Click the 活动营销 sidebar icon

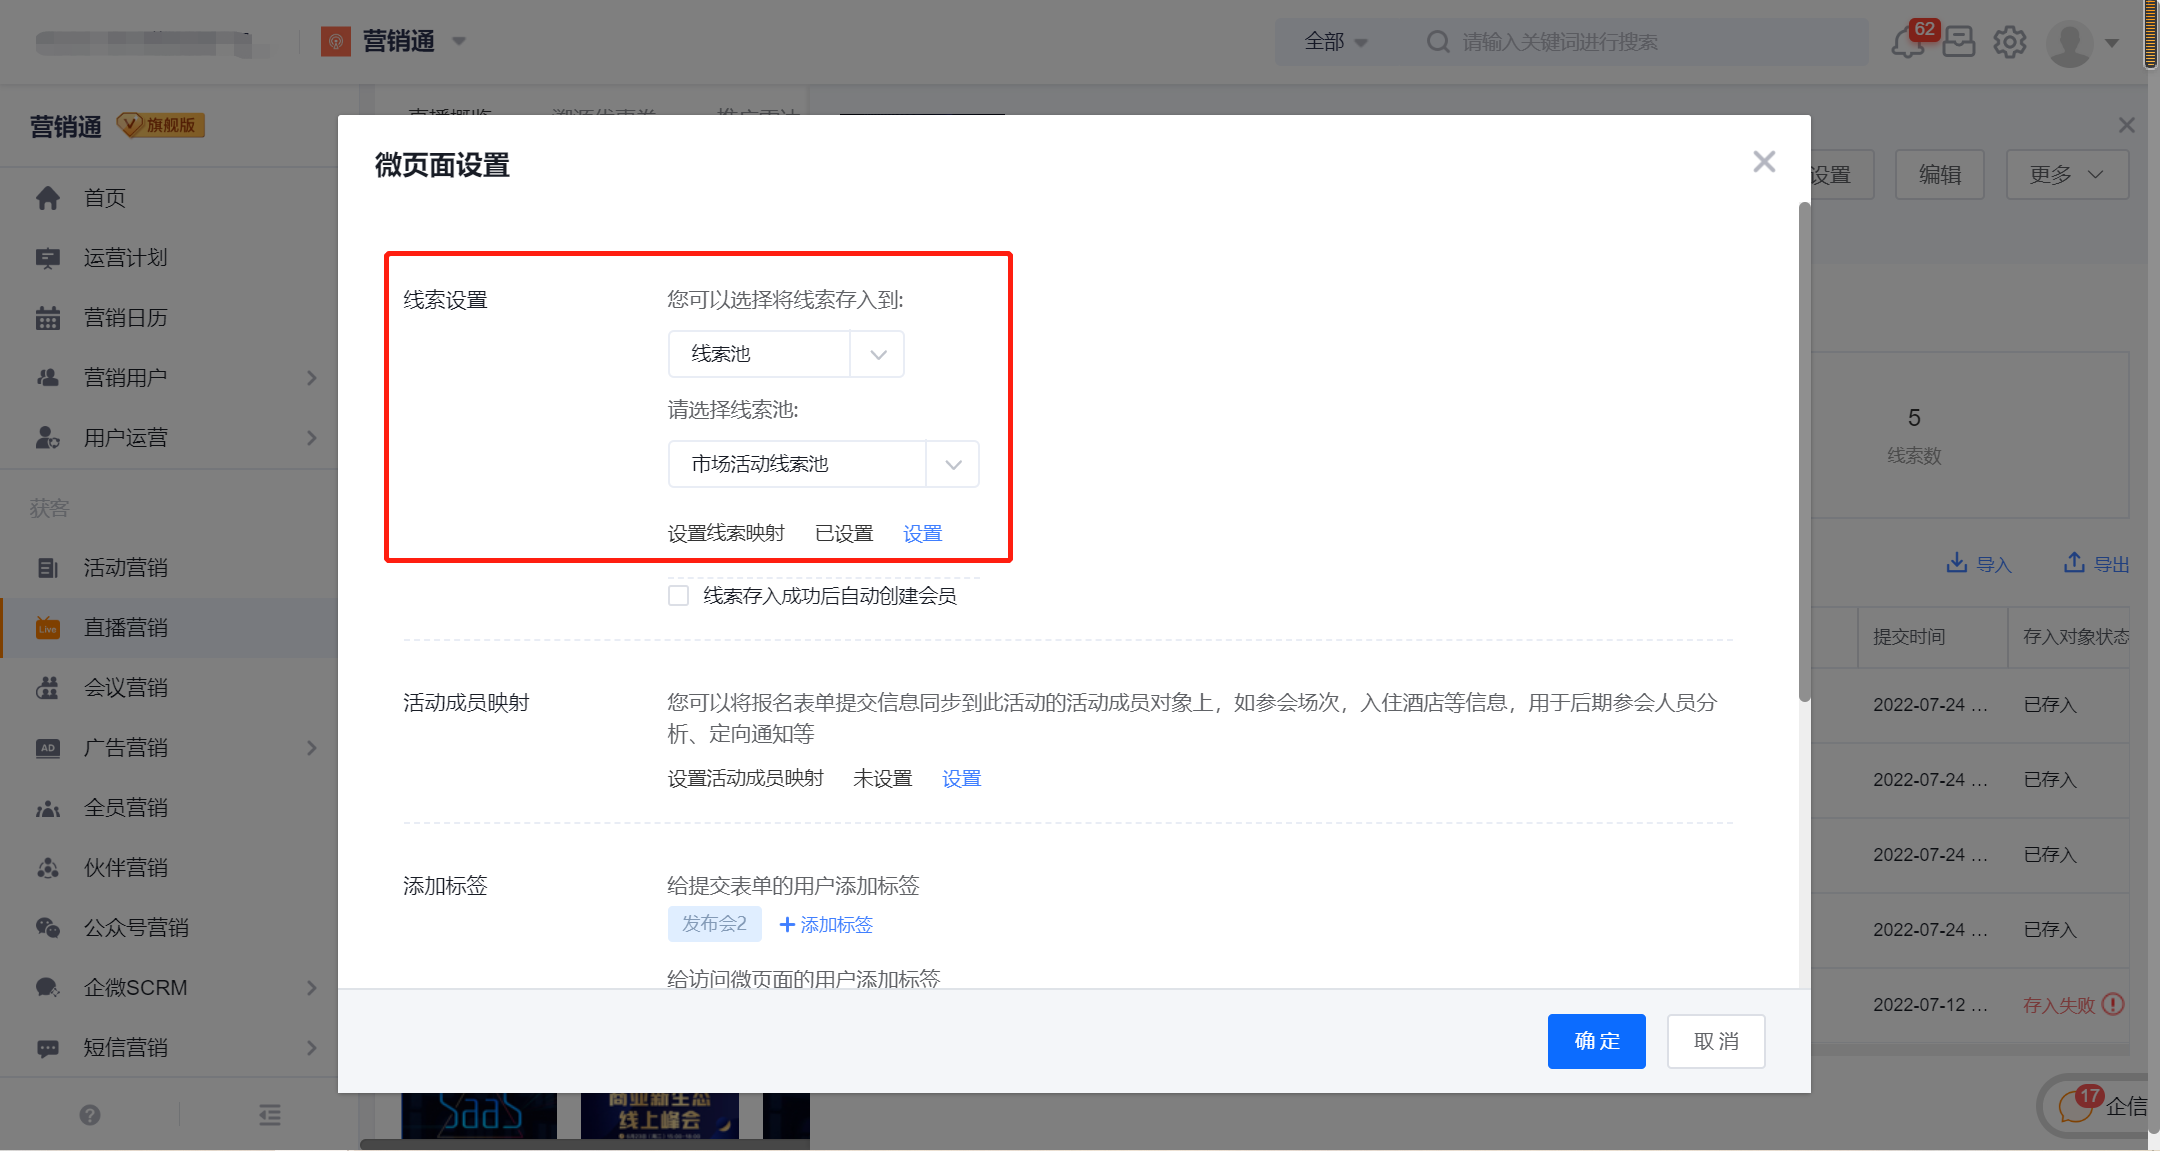click(48, 568)
